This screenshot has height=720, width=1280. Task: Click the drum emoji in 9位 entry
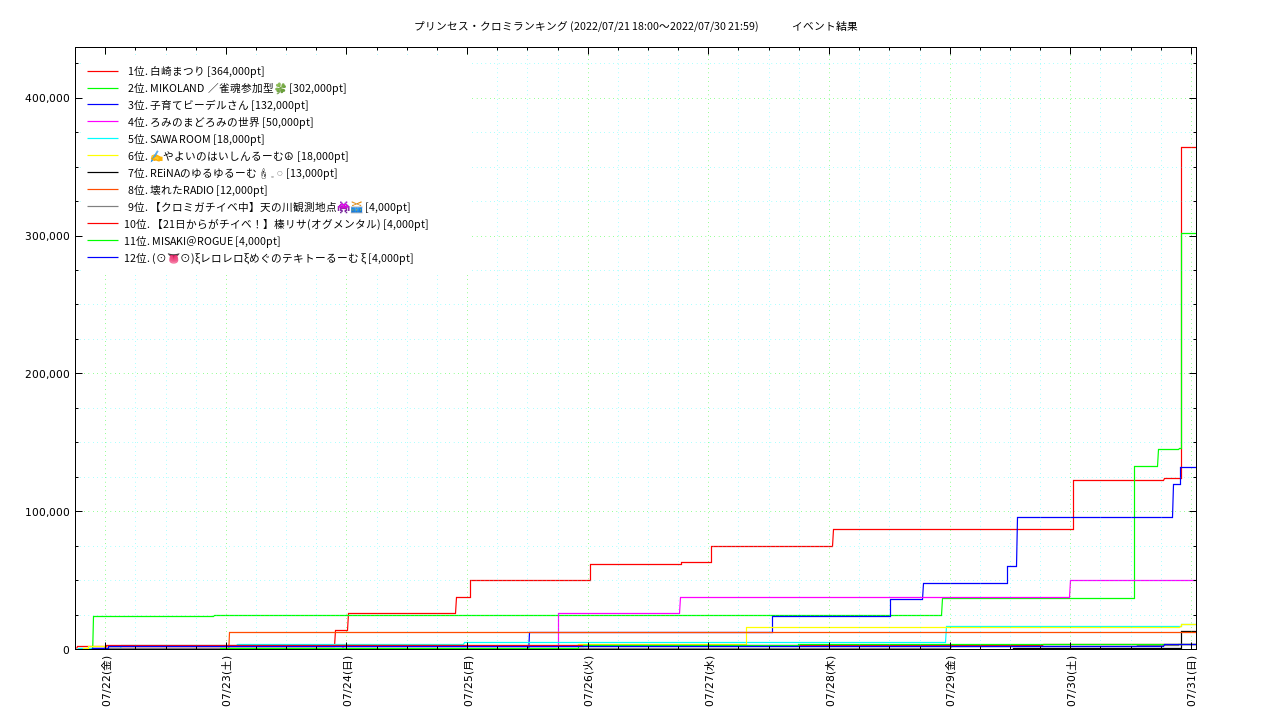coord(356,207)
